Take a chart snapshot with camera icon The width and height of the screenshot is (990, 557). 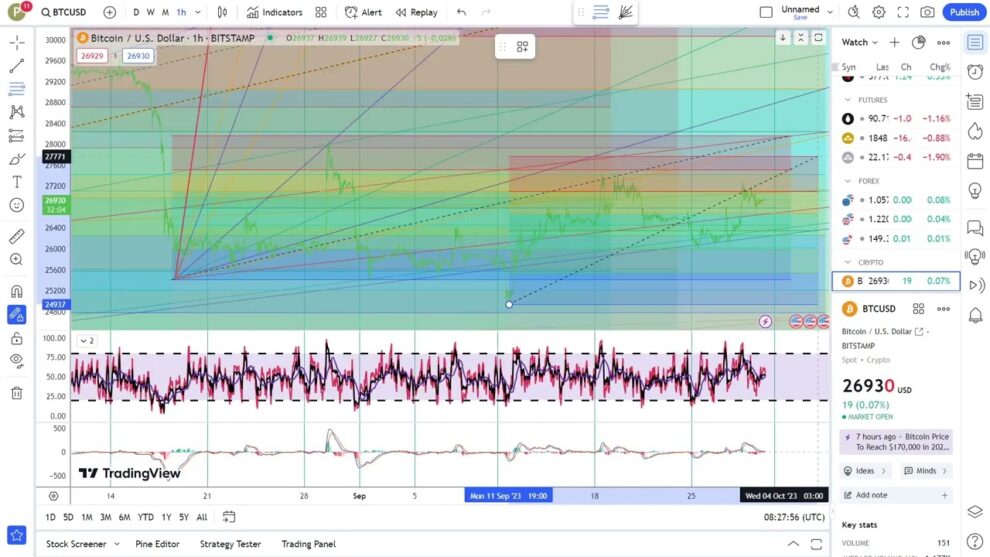[x=927, y=12]
